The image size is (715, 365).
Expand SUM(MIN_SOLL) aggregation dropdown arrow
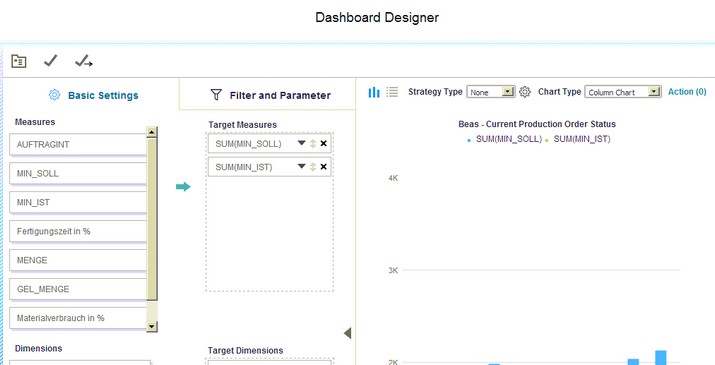pos(301,143)
